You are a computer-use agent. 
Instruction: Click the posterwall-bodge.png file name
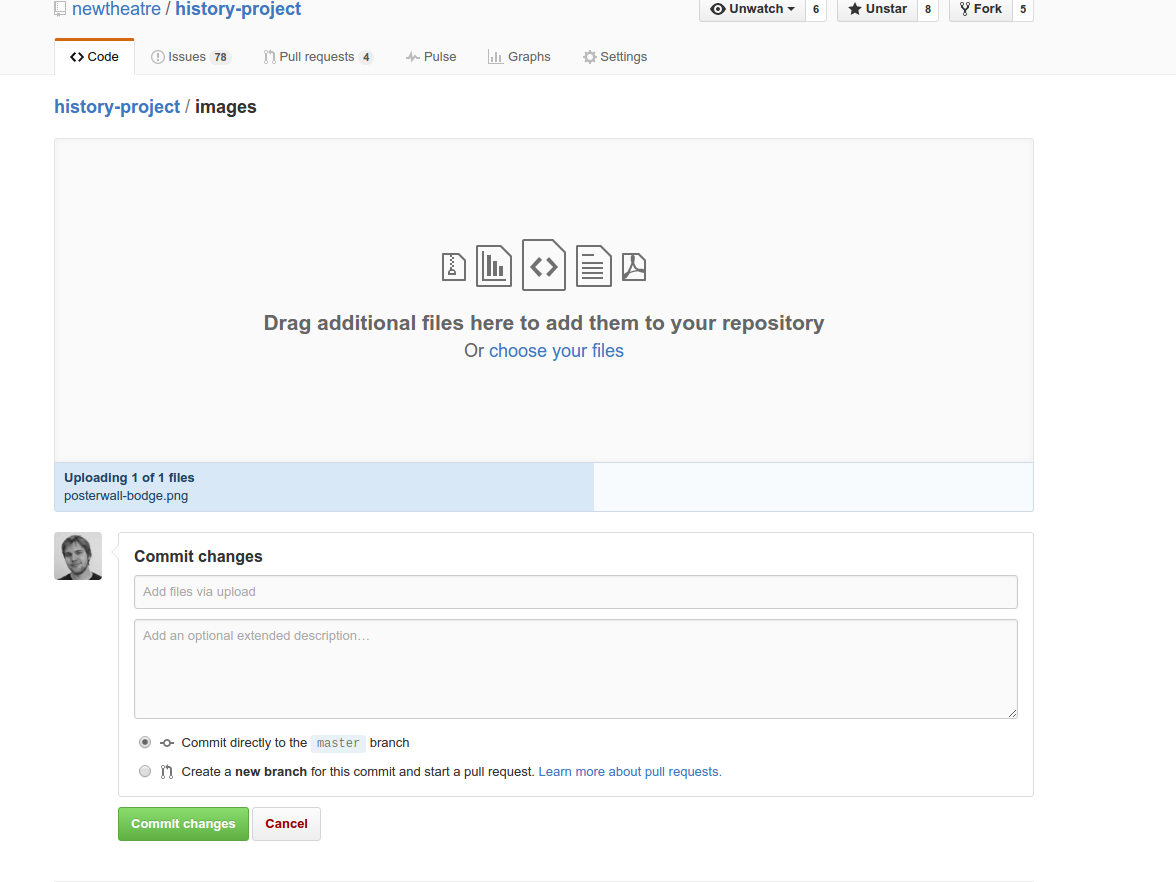pyautogui.click(x=126, y=496)
